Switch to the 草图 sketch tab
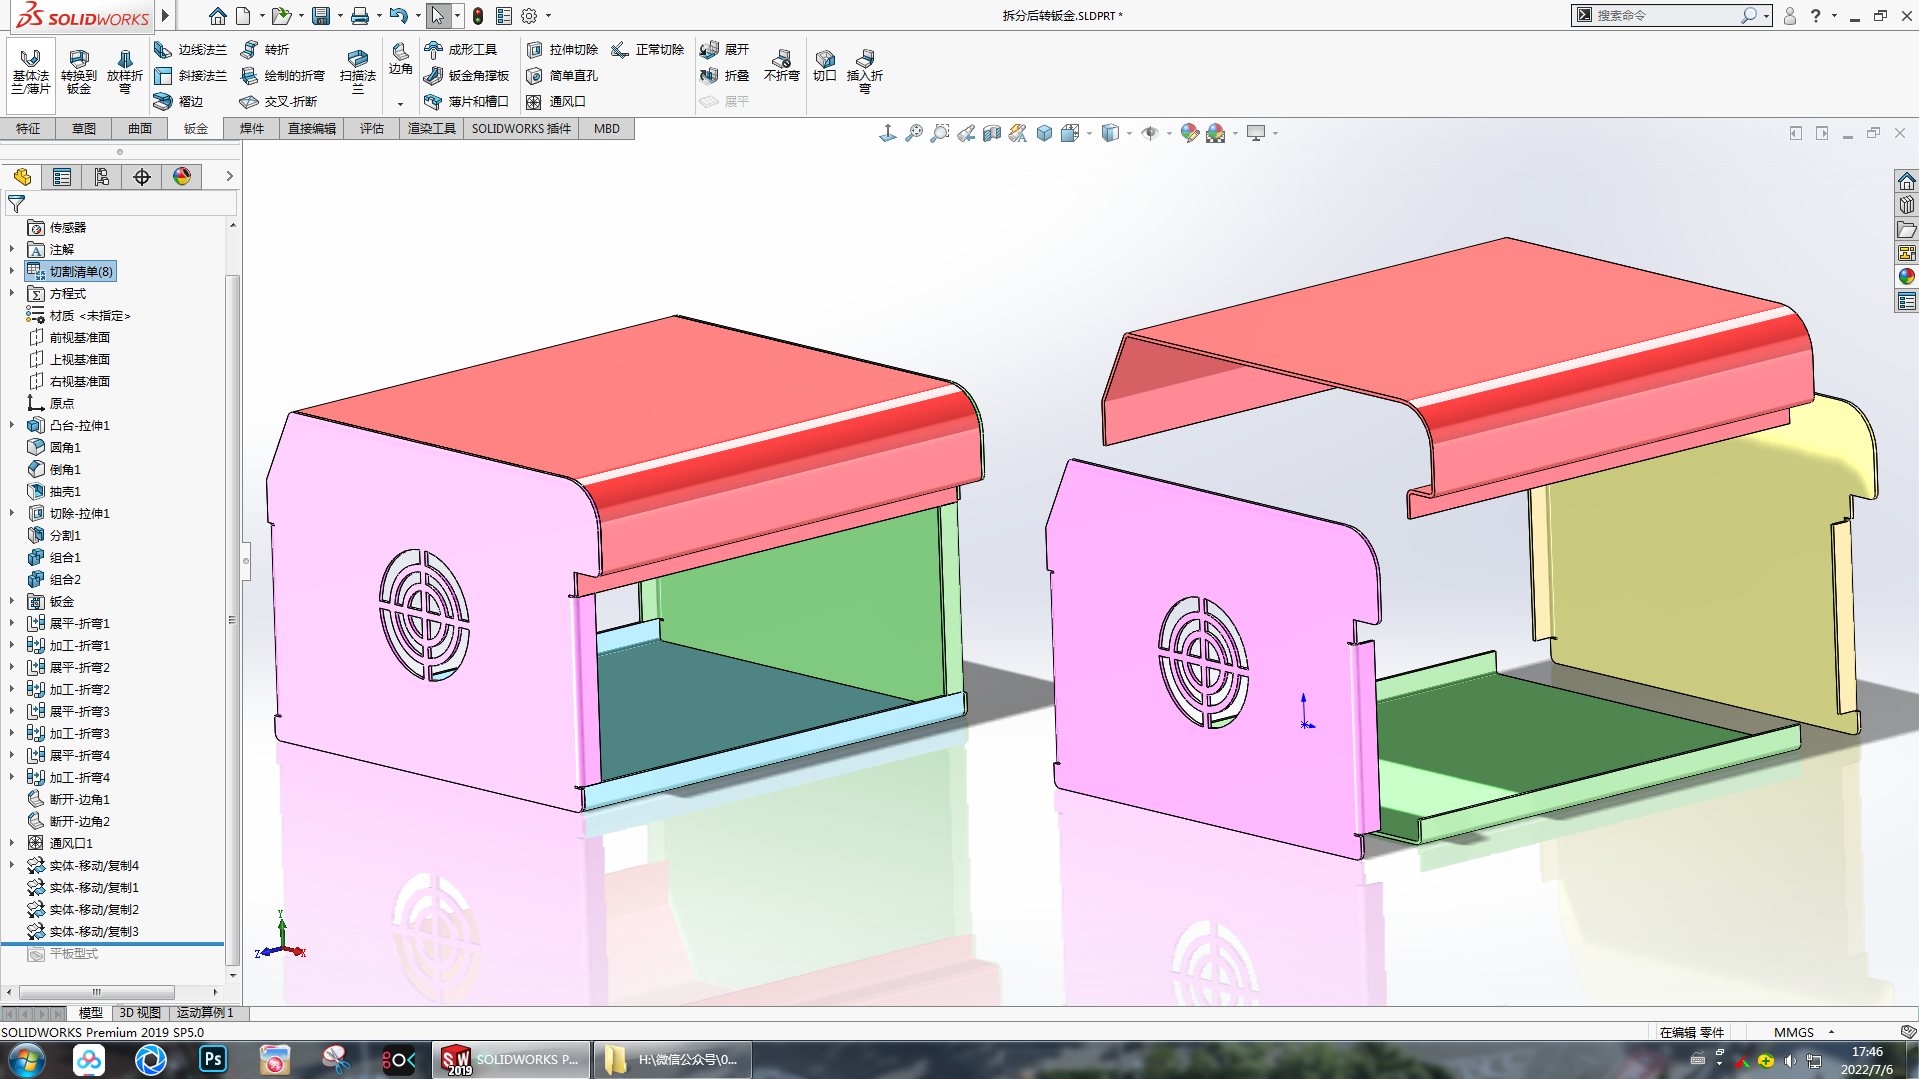The width and height of the screenshot is (1919, 1079). (84, 128)
